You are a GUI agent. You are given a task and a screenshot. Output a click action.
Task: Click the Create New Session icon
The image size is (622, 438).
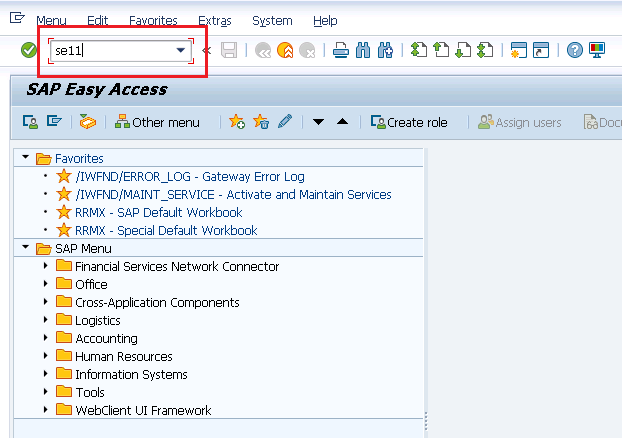[x=518, y=50]
